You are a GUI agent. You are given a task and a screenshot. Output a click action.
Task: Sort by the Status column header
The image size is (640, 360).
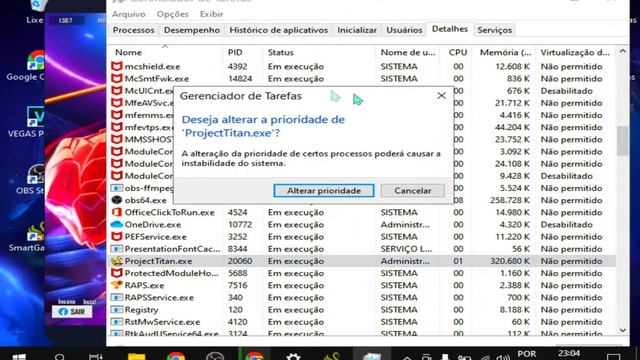click(x=281, y=53)
